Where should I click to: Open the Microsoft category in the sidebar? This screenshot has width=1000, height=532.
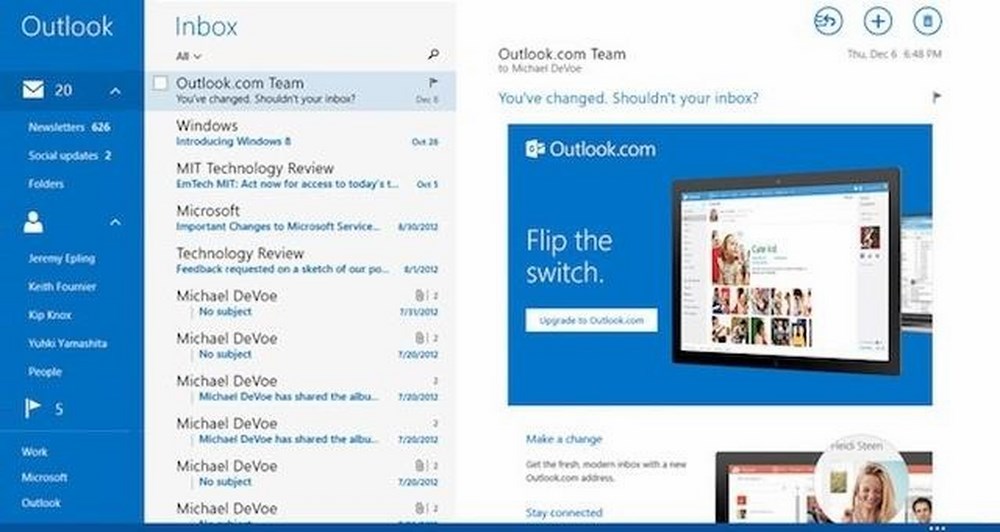[x=44, y=477]
